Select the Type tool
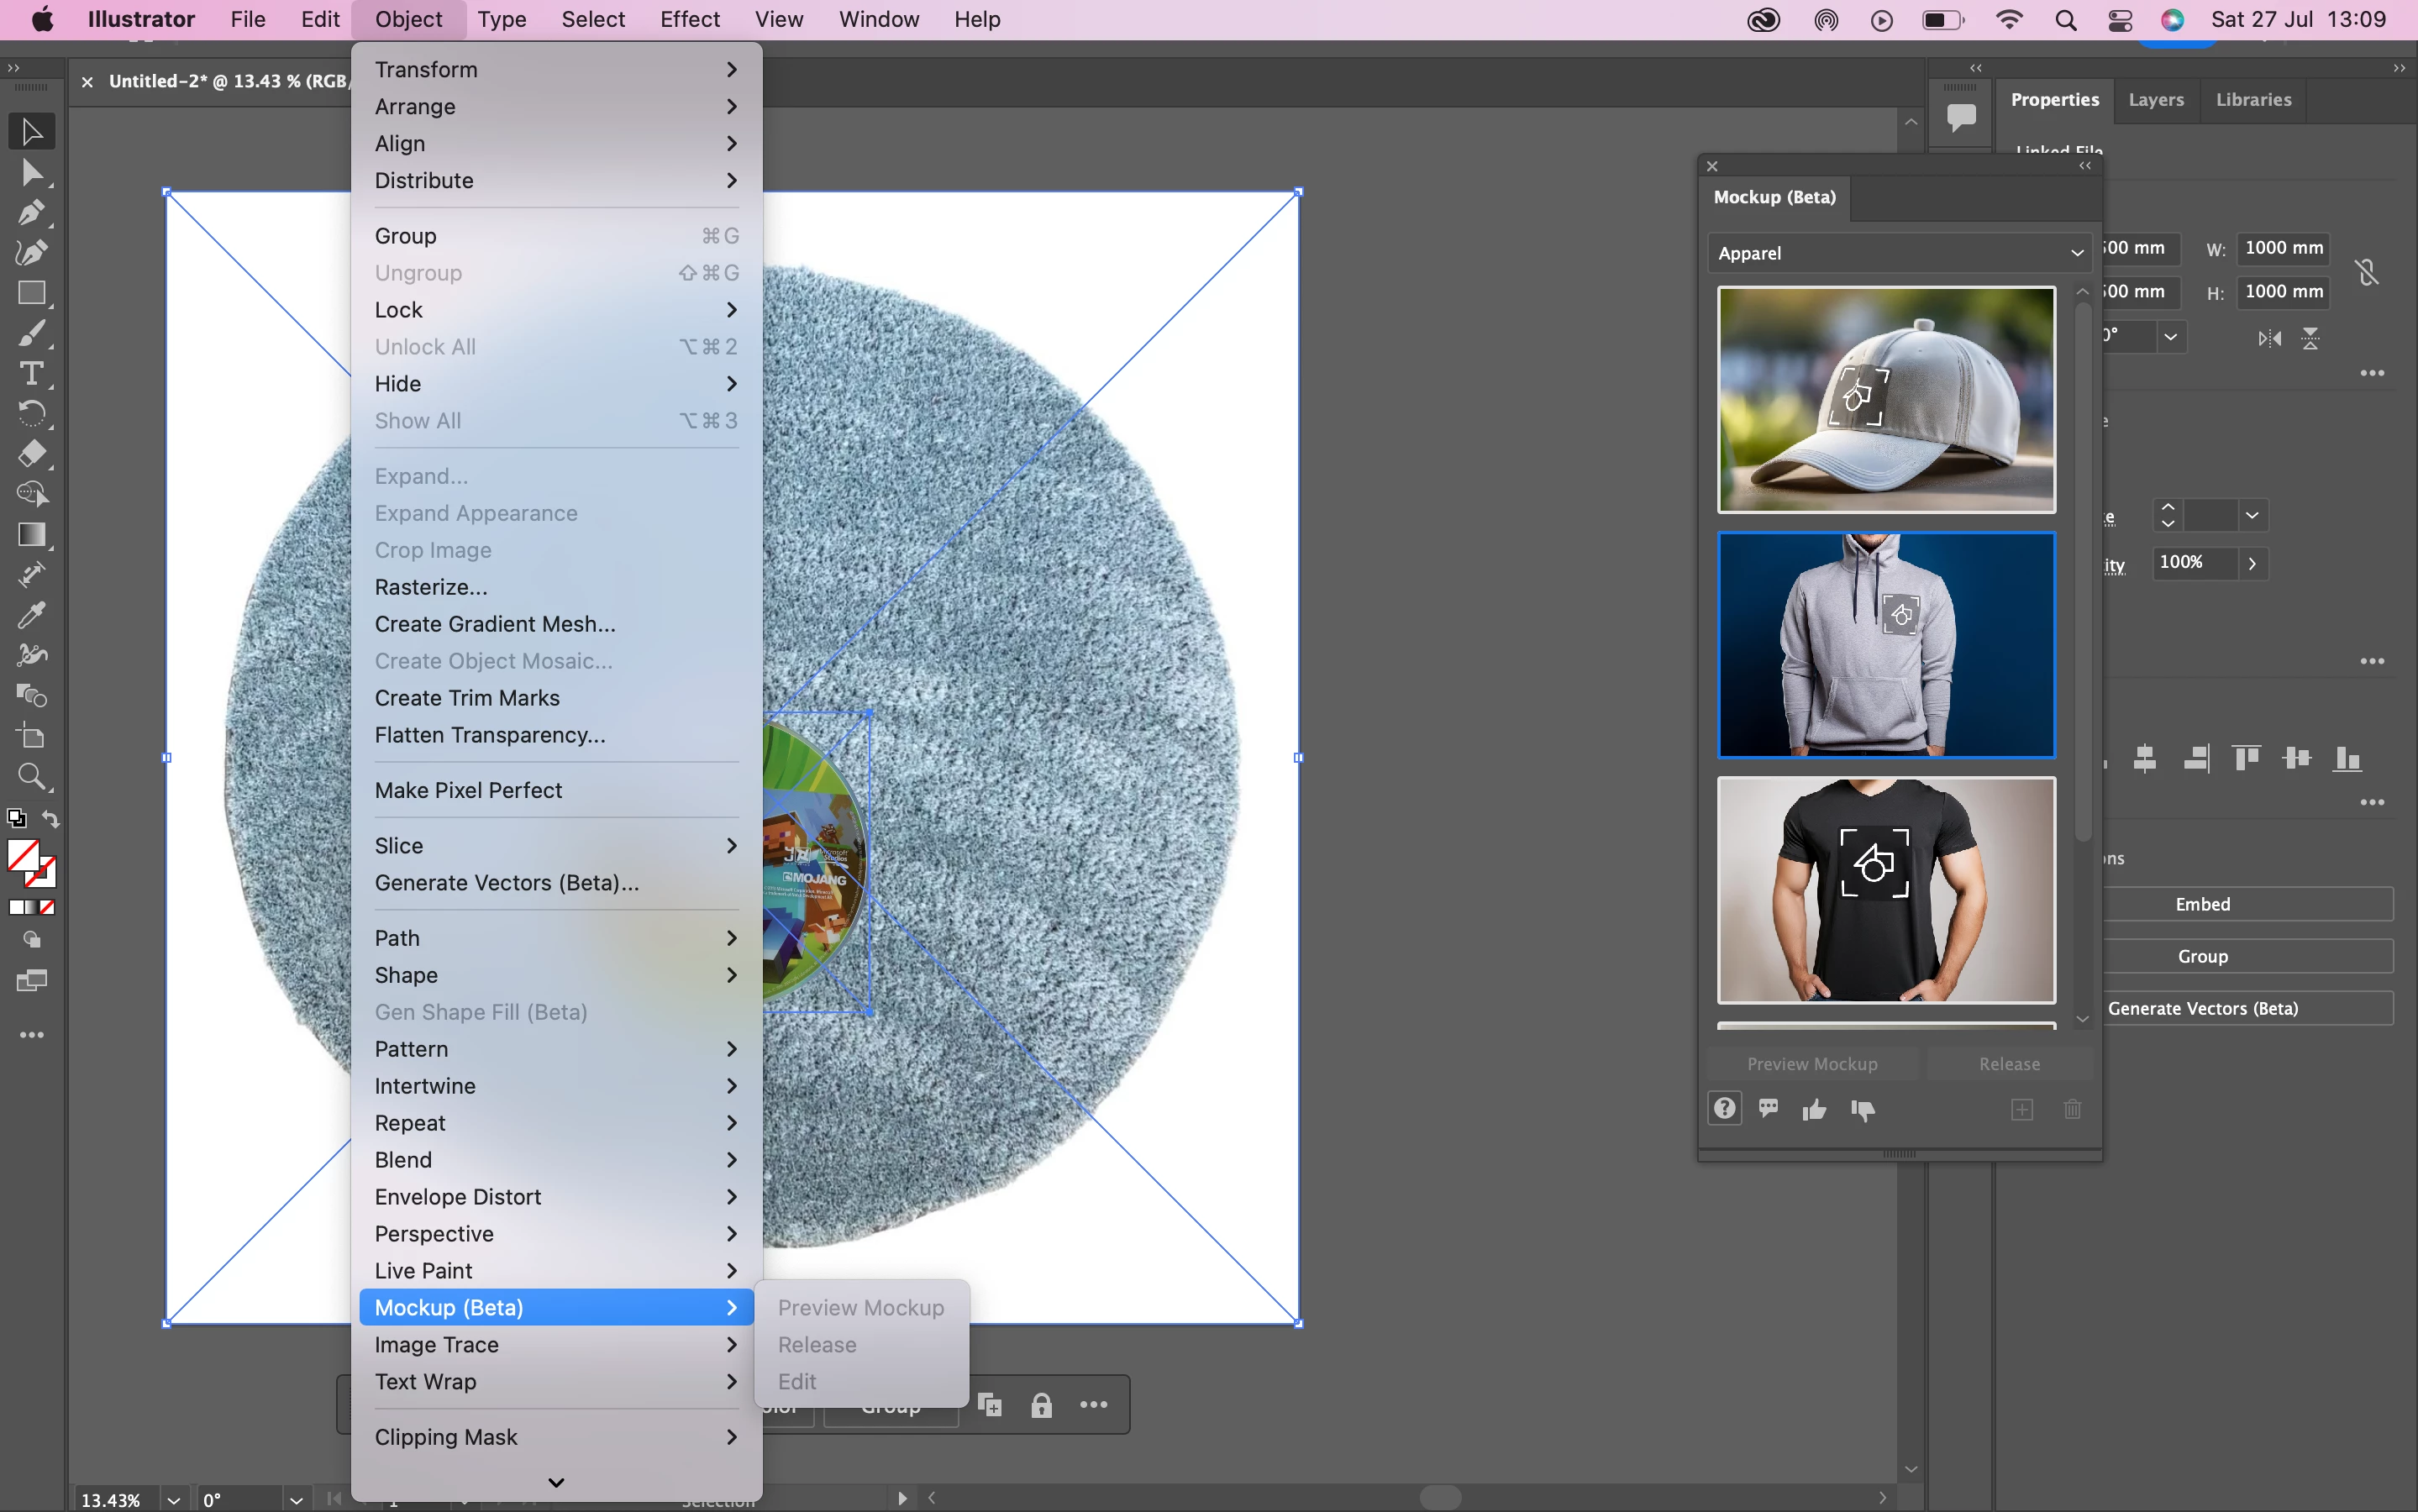 point(30,373)
